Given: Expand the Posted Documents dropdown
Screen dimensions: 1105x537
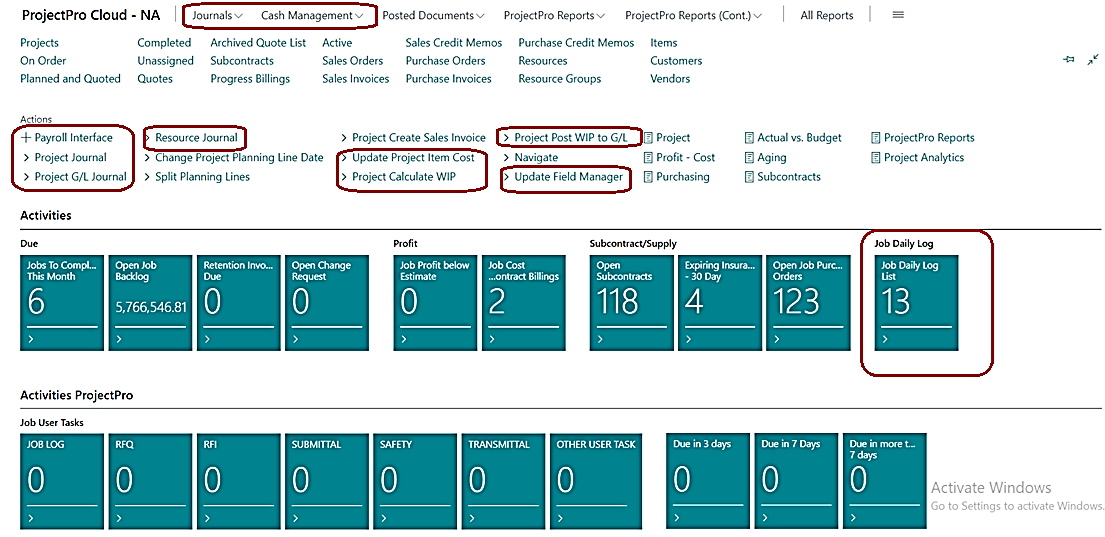Looking at the screenshot, I should click(433, 15).
